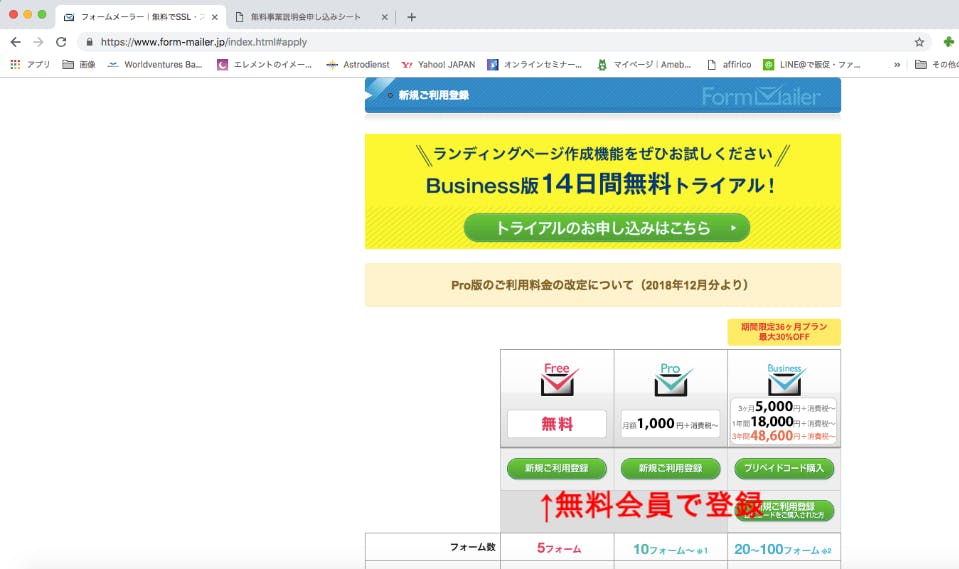
Task: Click the Pro plan envelope icon
Action: (672, 379)
